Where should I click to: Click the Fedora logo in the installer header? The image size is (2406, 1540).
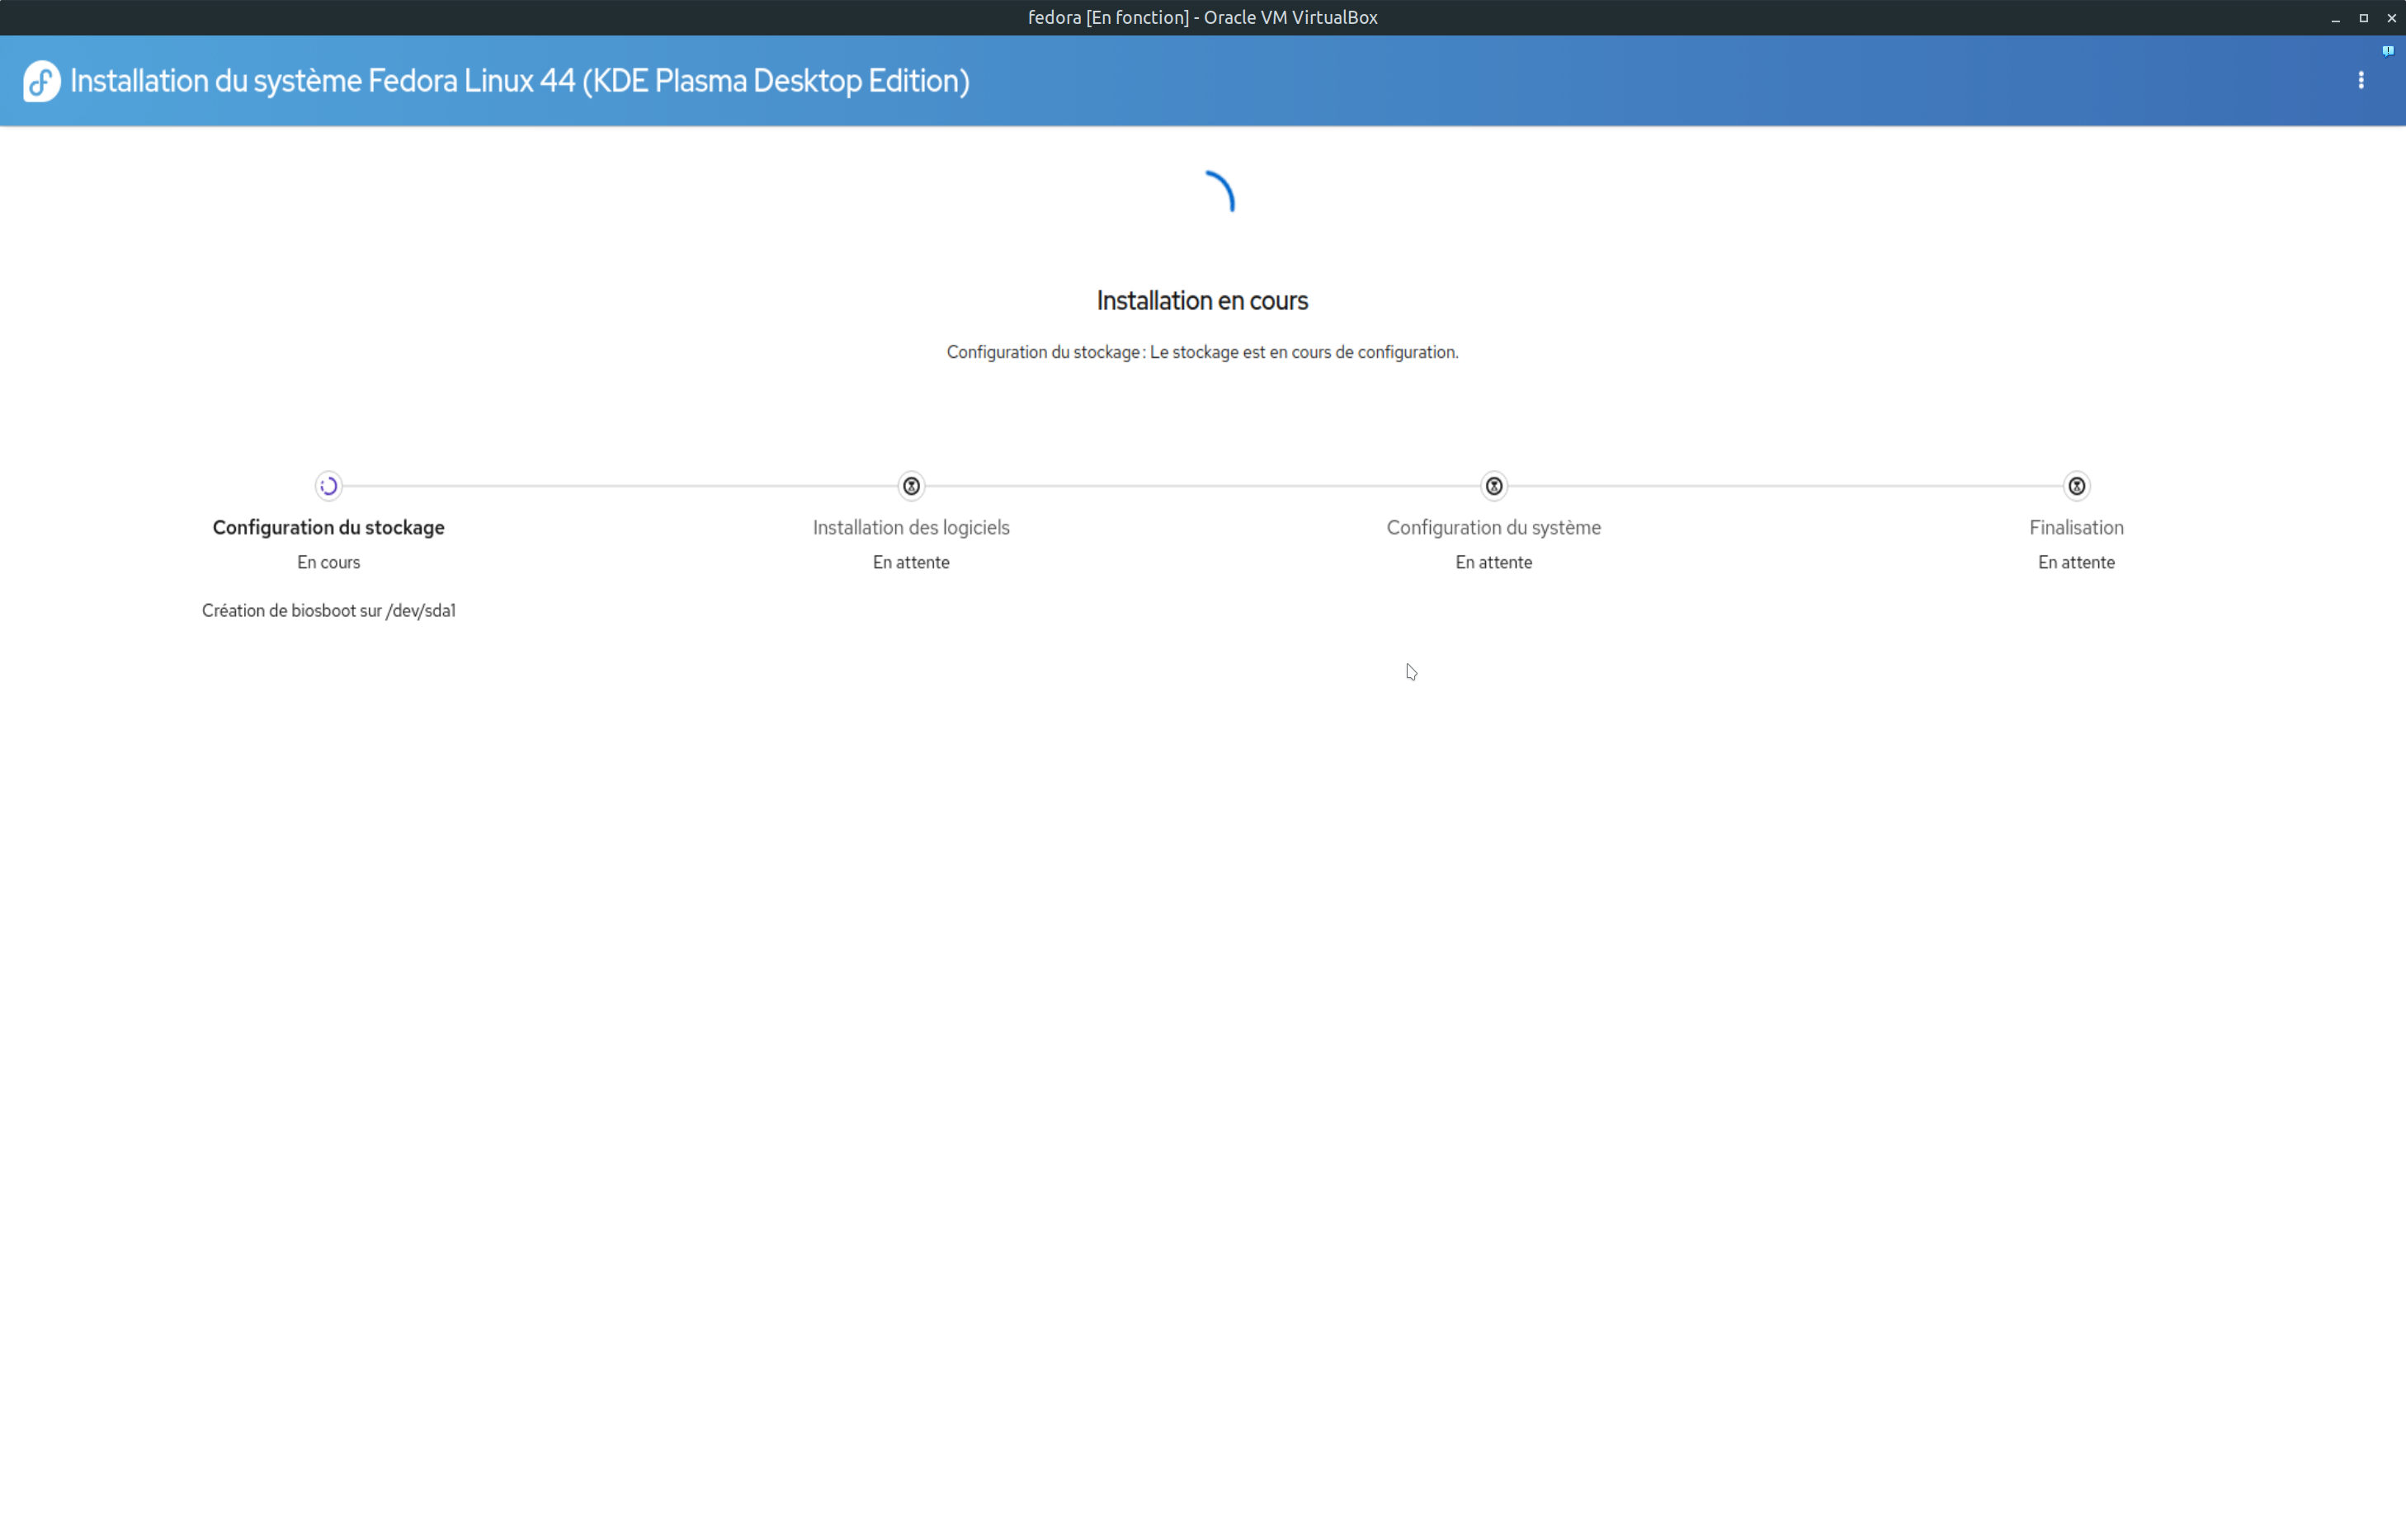42,81
